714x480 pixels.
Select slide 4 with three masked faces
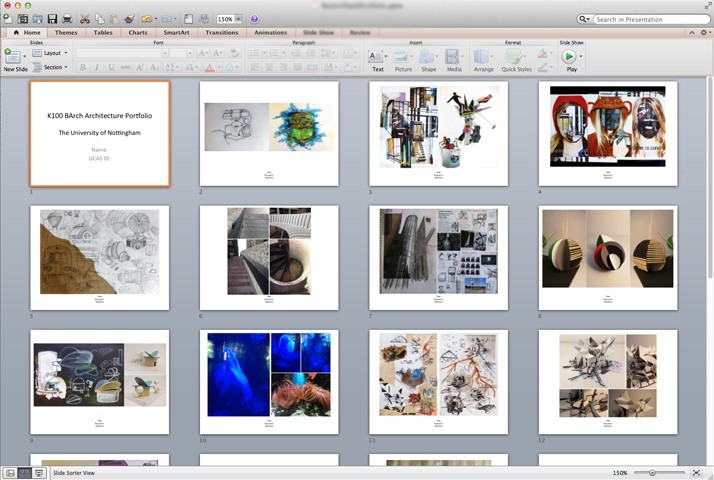pos(608,133)
